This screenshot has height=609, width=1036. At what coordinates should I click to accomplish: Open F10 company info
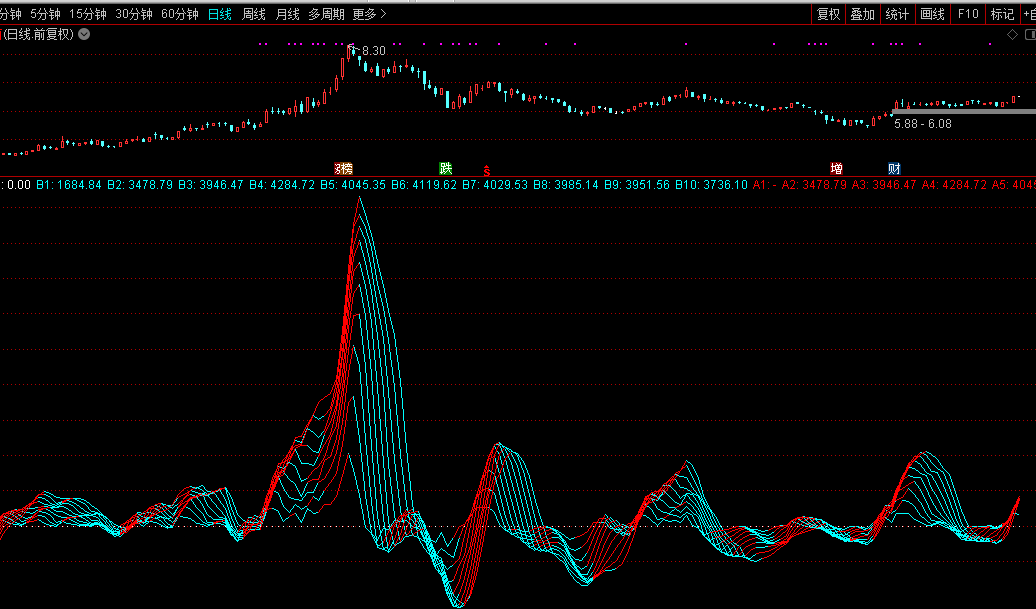click(967, 14)
